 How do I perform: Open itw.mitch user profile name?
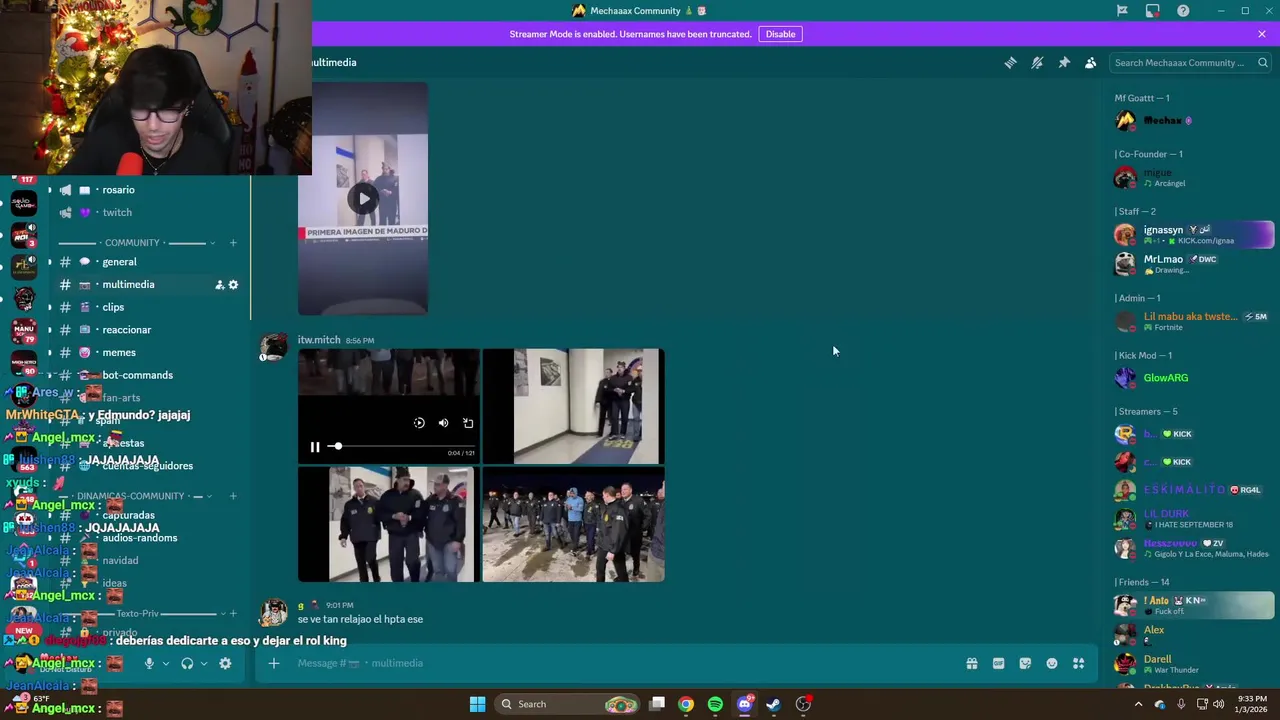coord(319,340)
